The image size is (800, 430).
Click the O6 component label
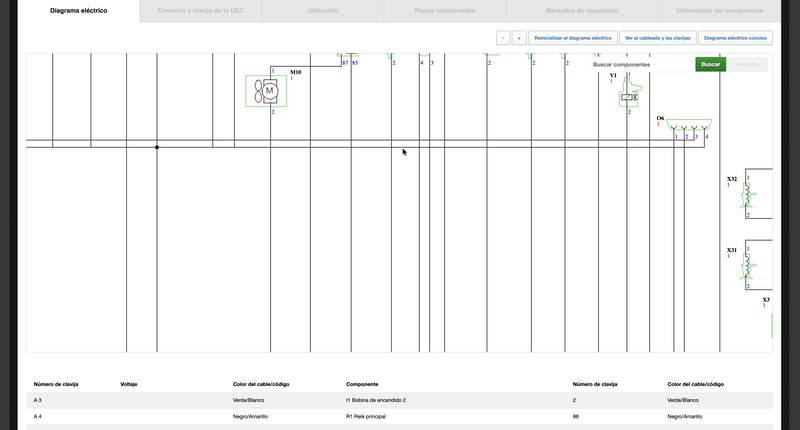point(660,118)
